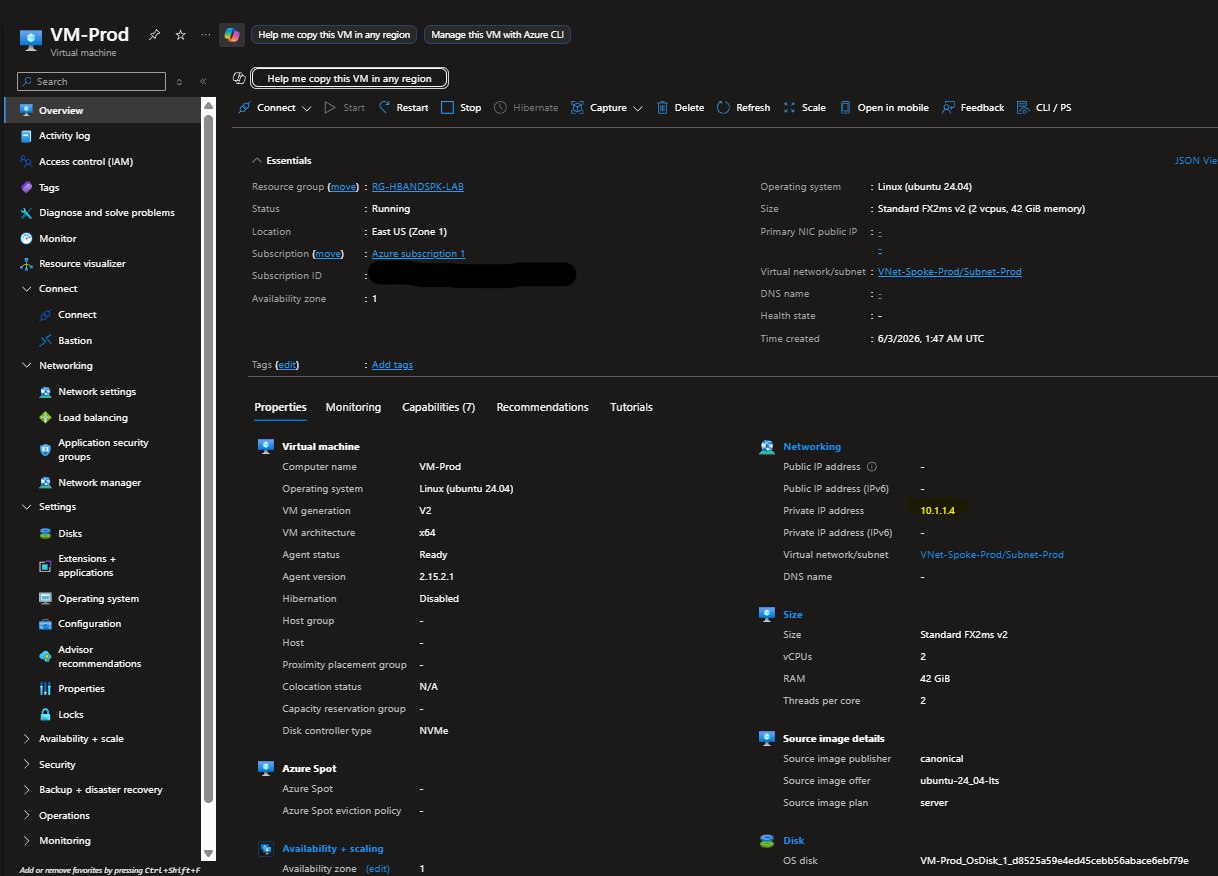Click the Tags icon in sidebar
The image size is (1218, 876).
[x=27, y=187]
